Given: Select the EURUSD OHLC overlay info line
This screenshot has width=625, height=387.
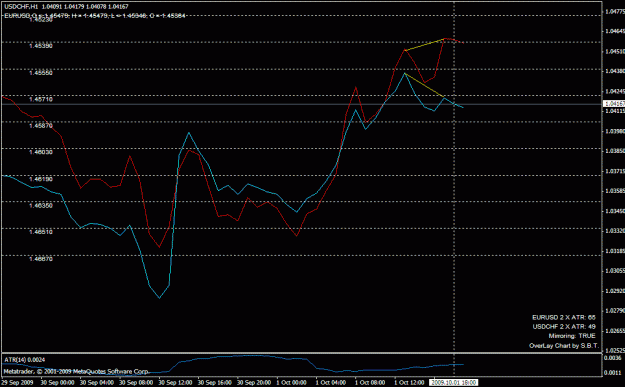Looking at the screenshot, I should tap(95, 16).
